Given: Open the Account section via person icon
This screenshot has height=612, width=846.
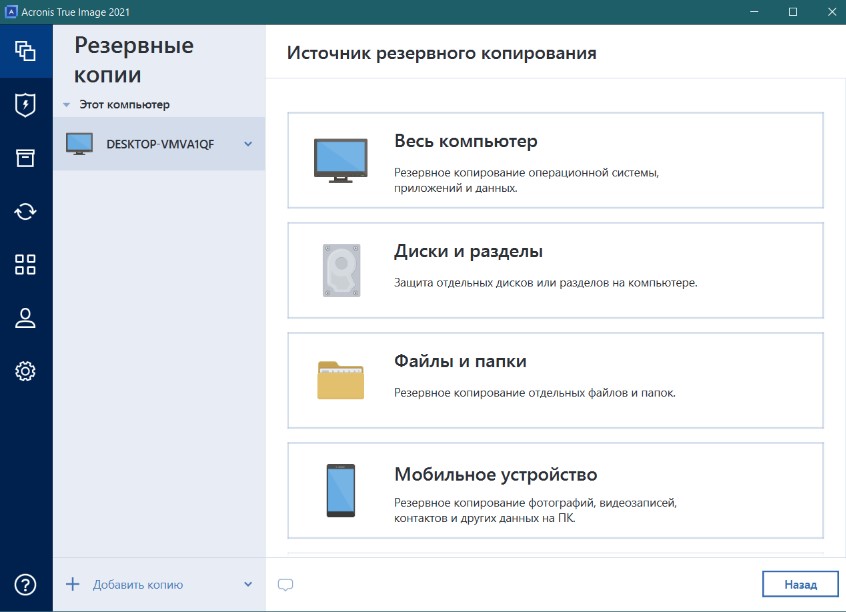Looking at the screenshot, I should point(25,318).
